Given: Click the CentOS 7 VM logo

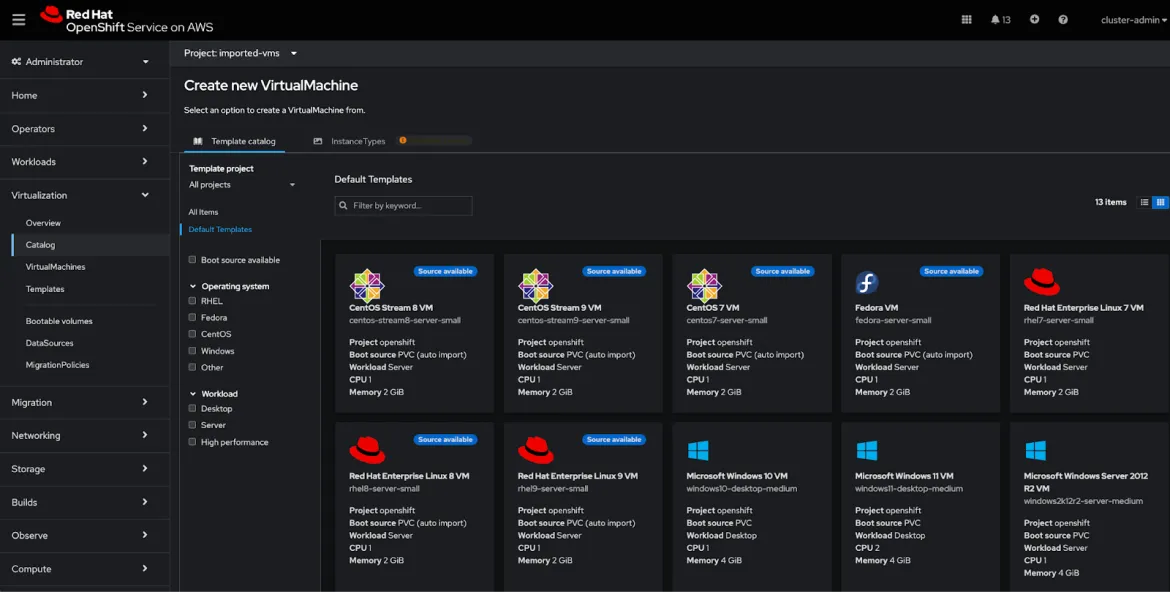Looking at the screenshot, I should 704,285.
